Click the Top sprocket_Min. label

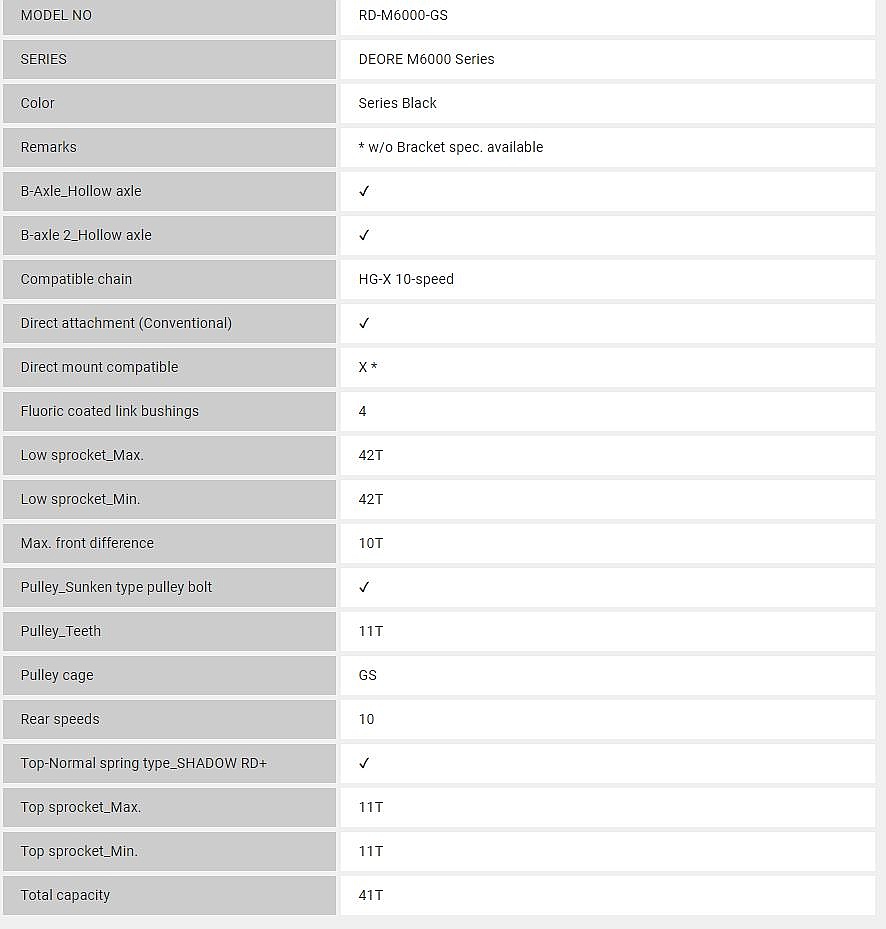point(79,851)
